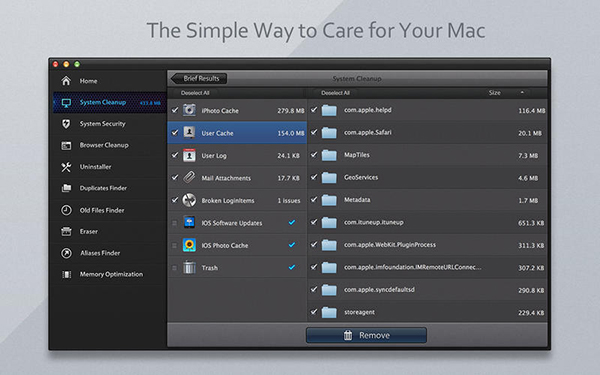
Task: Go back to Brief Results
Action: [199, 78]
